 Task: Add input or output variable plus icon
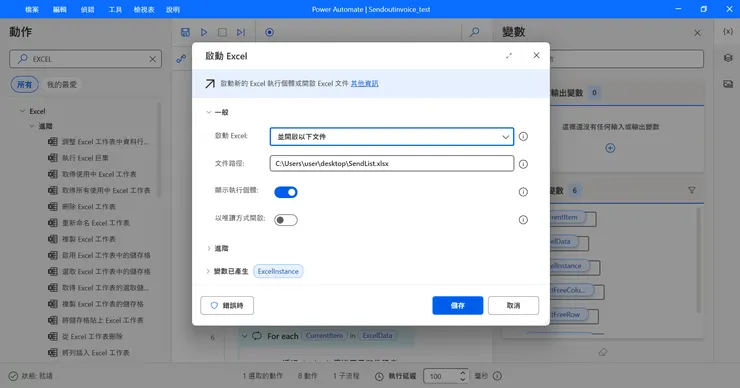[610, 148]
